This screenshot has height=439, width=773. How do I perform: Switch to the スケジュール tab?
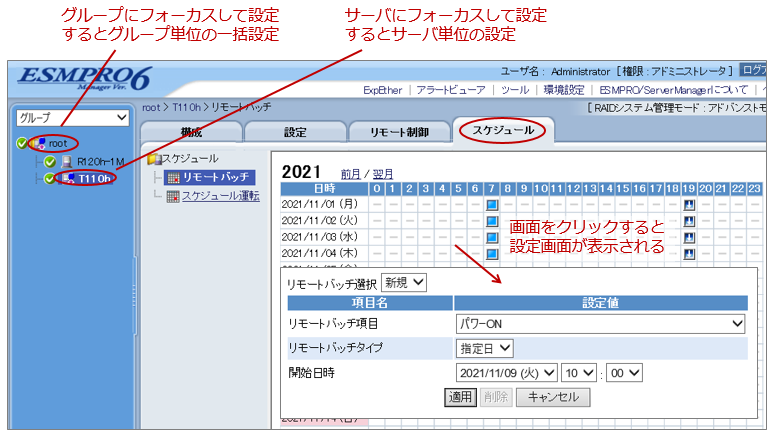click(x=503, y=130)
